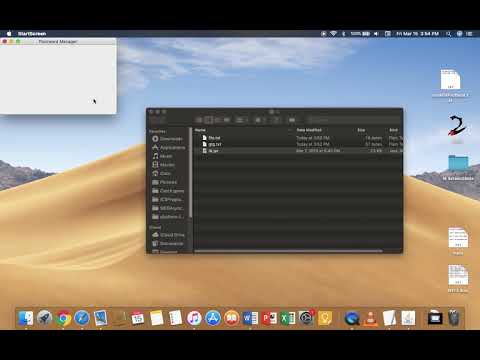Click the Finder tags toolbar button
Screen dimensions: 480x360
292,120
